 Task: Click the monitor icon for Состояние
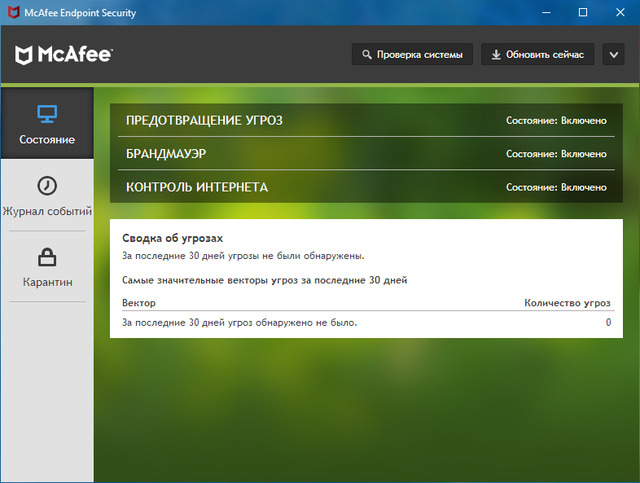click(47, 113)
